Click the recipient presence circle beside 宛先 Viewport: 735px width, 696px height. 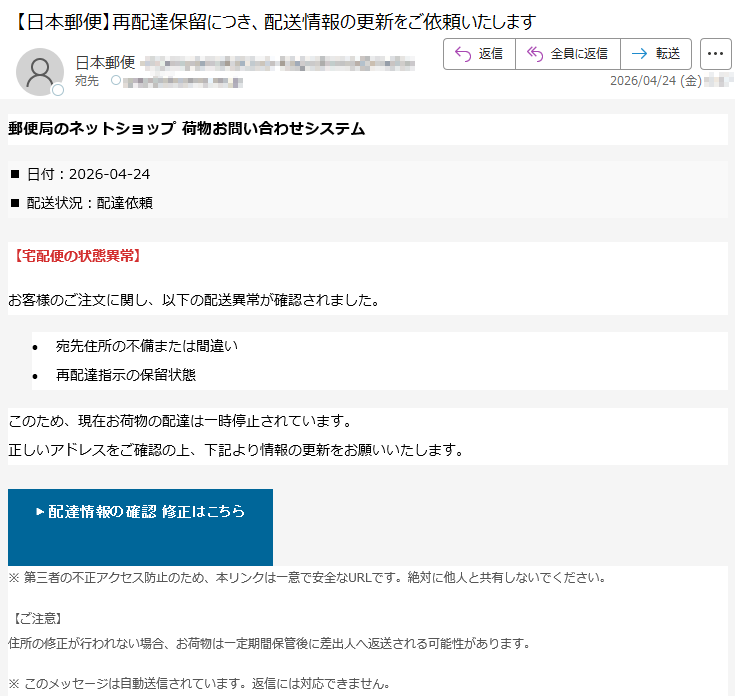(x=116, y=81)
